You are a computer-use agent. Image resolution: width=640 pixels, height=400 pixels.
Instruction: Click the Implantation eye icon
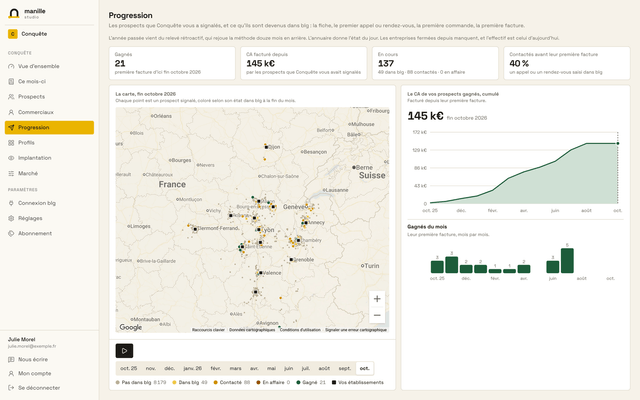click(x=11, y=158)
